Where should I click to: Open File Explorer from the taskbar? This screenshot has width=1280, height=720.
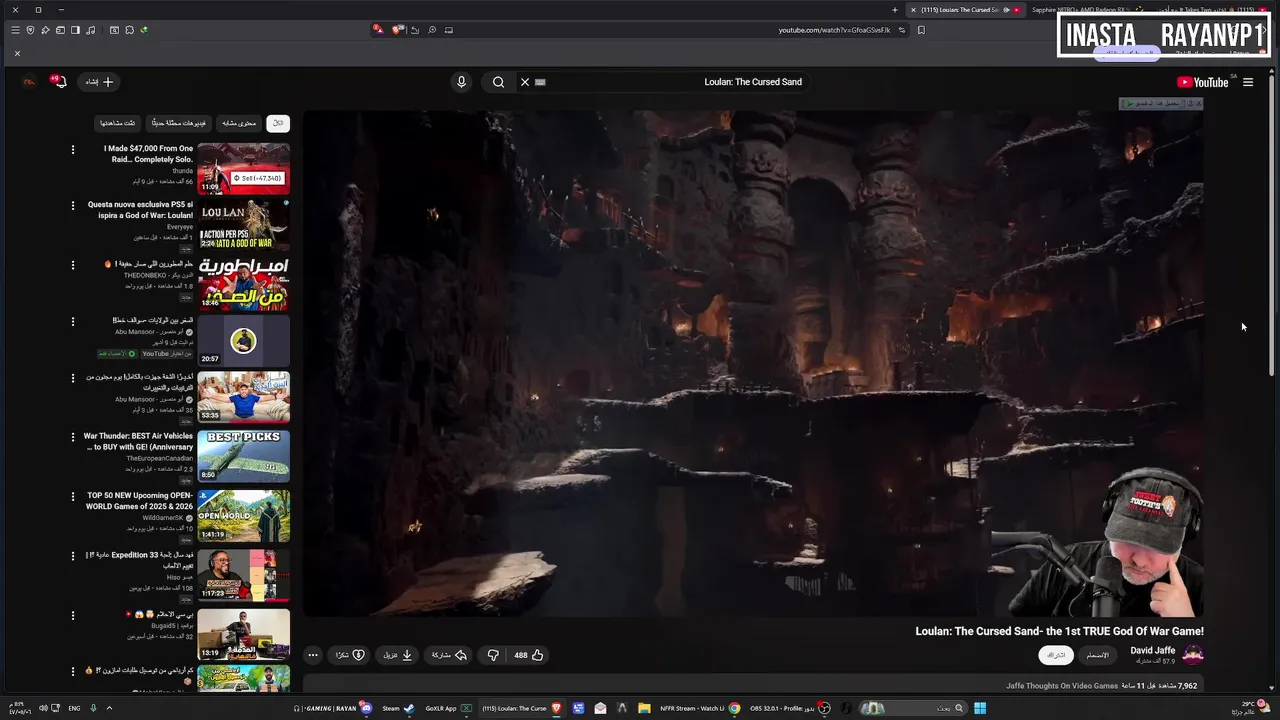tap(644, 708)
